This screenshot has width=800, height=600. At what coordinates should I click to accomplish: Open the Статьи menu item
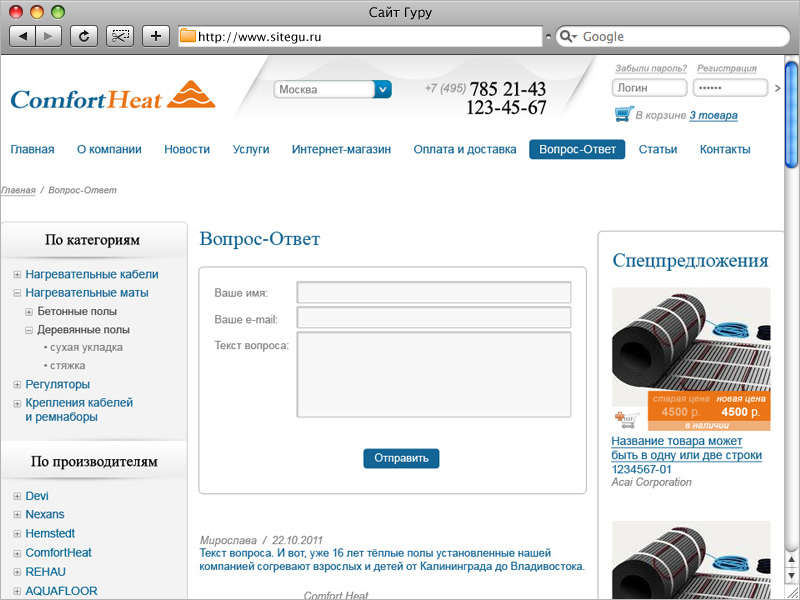click(x=658, y=149)
